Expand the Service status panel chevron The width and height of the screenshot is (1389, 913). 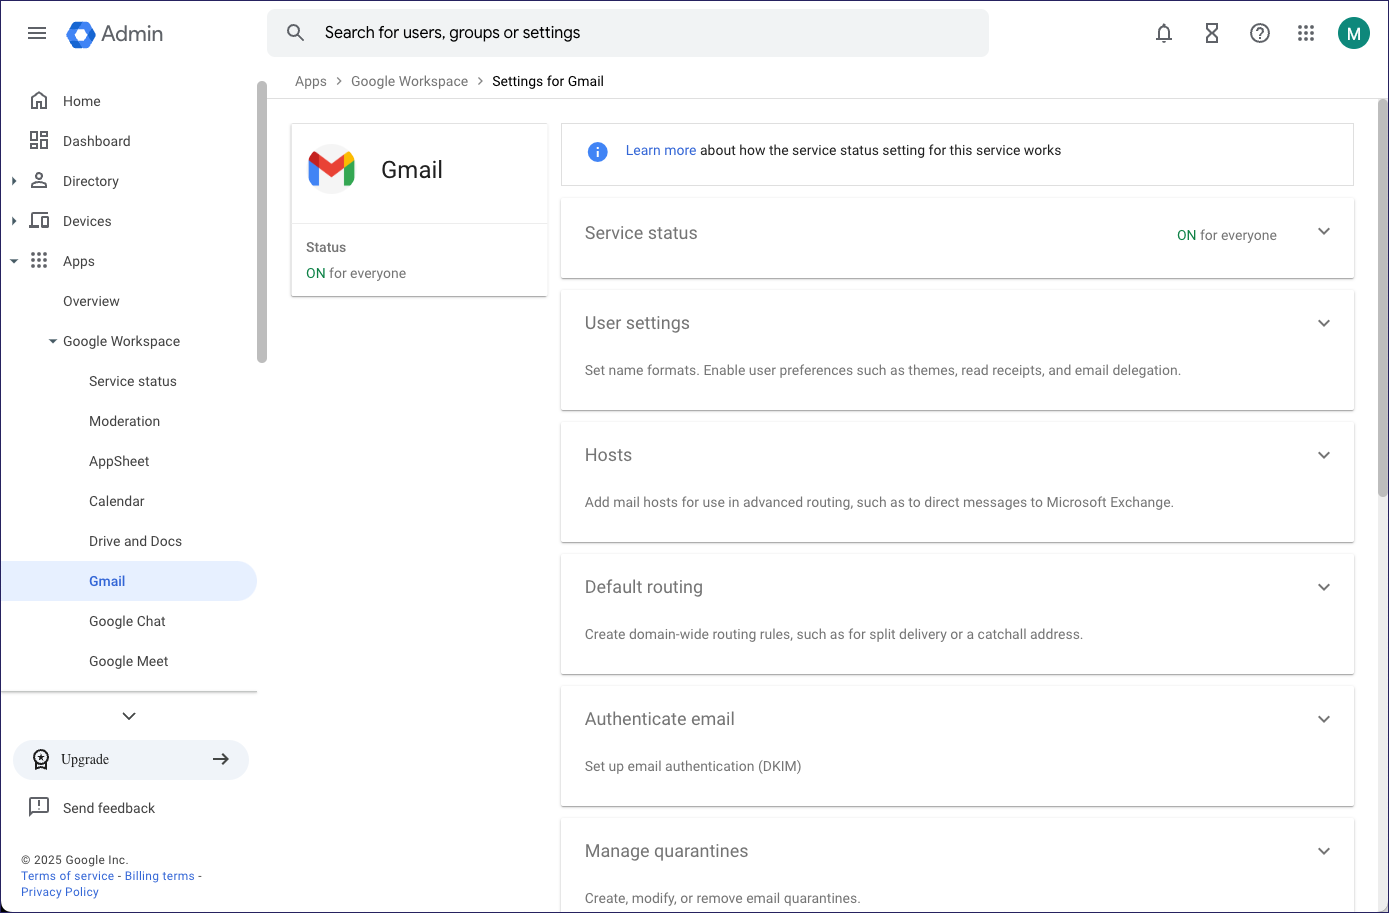coord(1324,232)
